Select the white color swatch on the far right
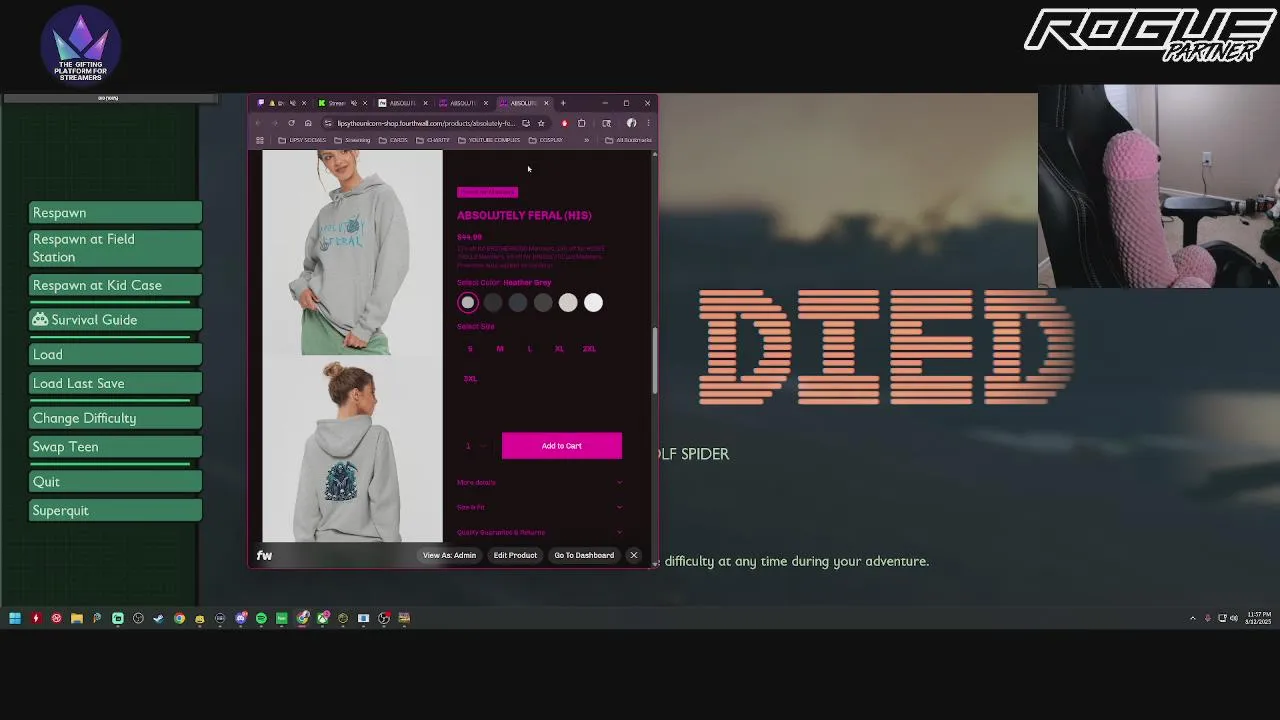 tap(593, 303)
